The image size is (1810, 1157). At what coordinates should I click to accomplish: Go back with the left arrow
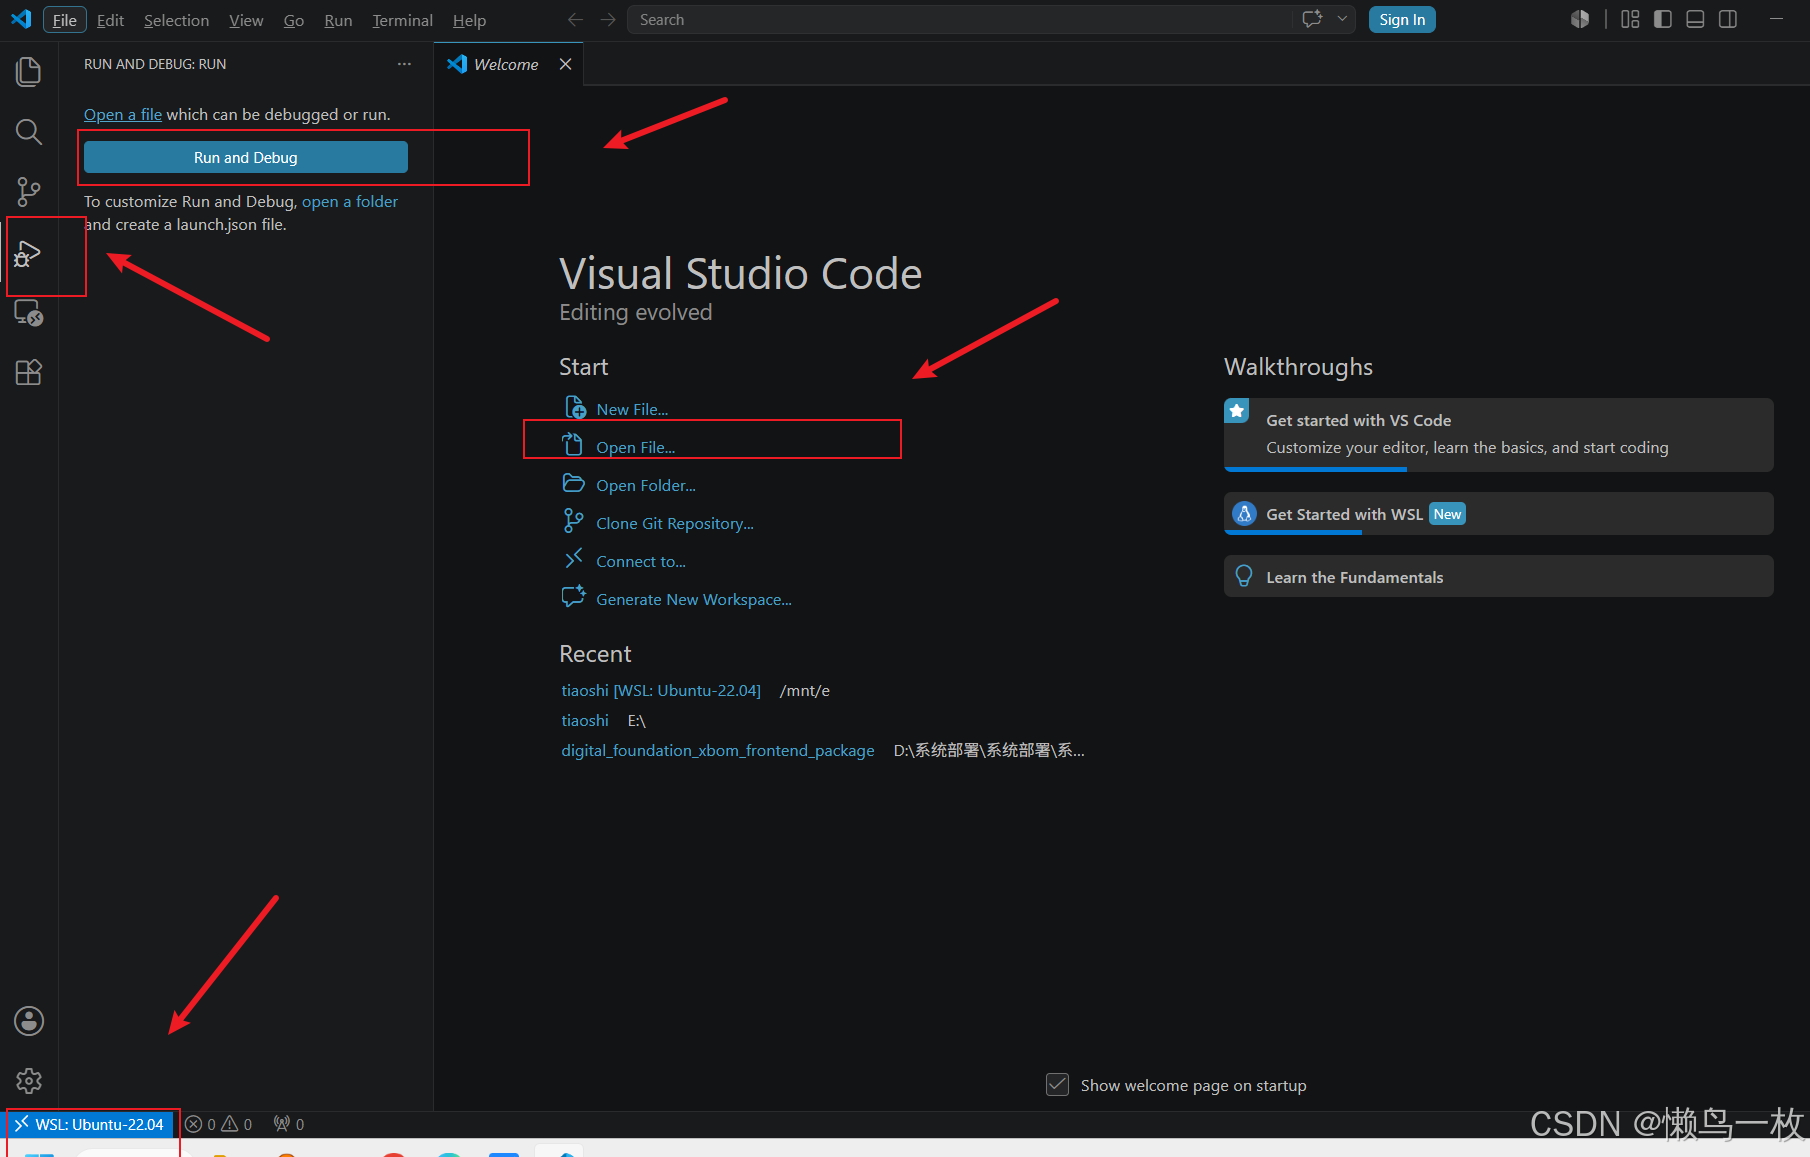point(575,20)
